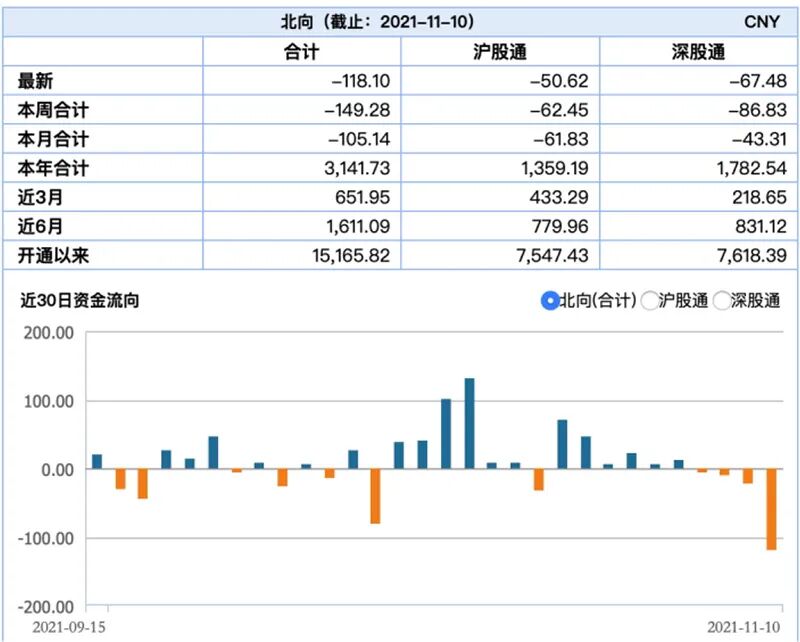This screenshot has height=642, width=800.
Task: Click the -50.62 cell
Action: (559, 81)
